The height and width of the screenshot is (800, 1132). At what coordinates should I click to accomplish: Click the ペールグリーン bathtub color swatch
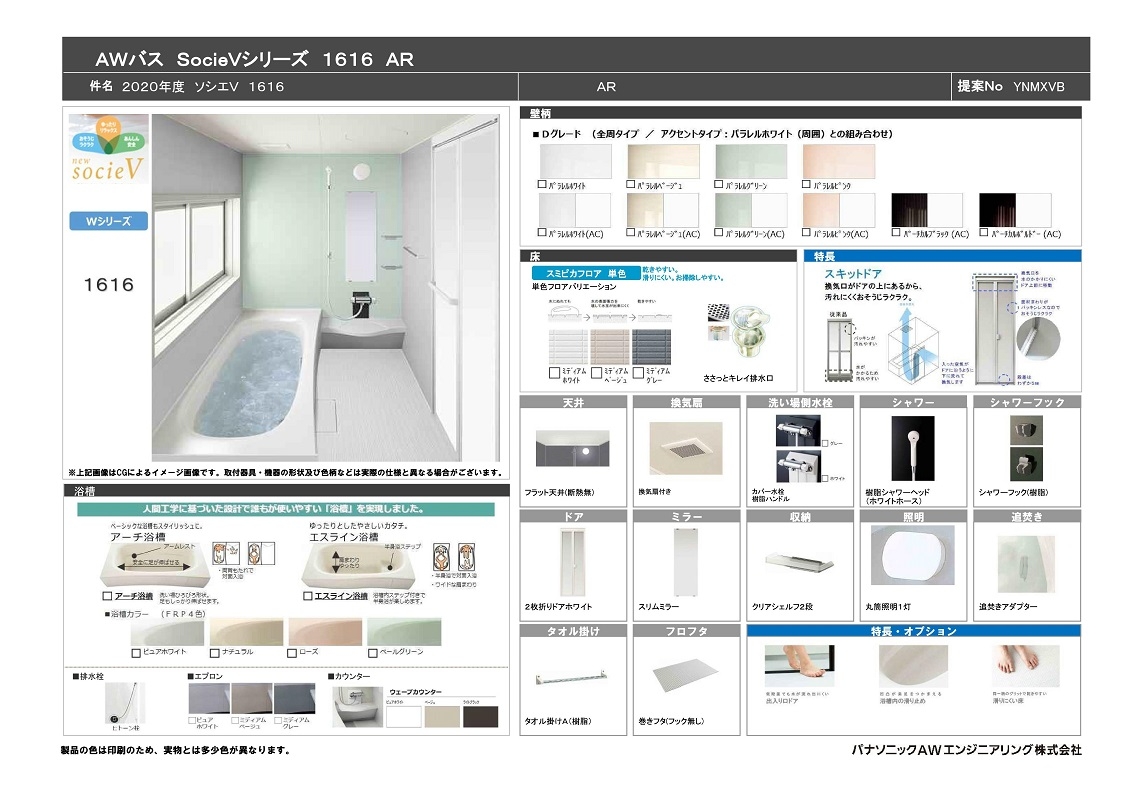coord(404,632)
